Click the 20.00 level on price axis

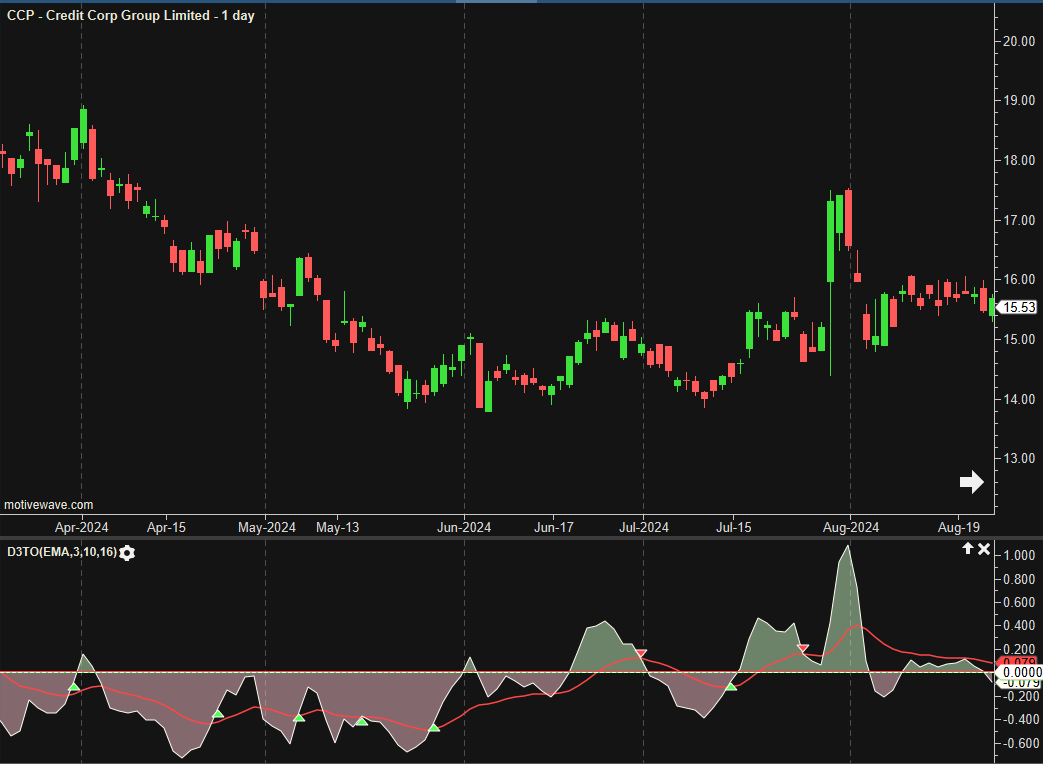(1019, 41)
